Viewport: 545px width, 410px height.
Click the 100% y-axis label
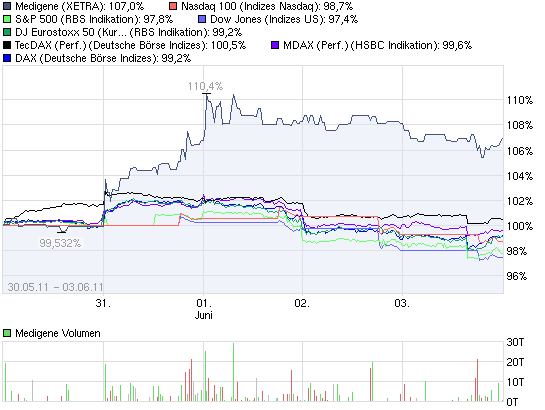(520, 226)
